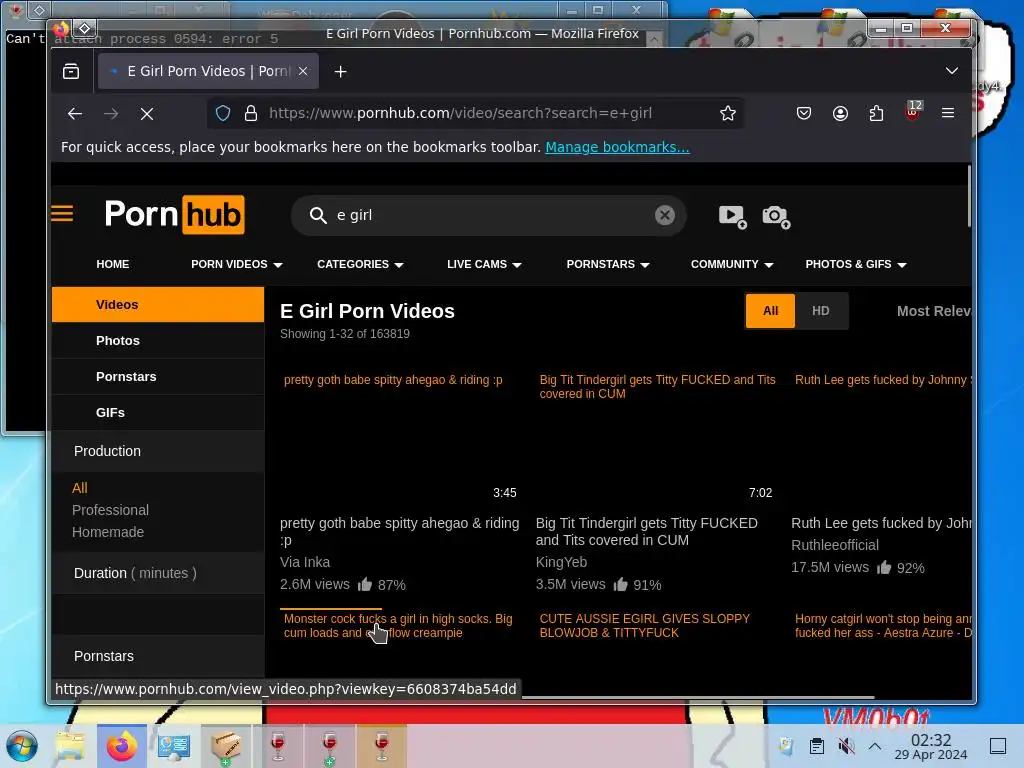This screenshot has width=1024, height=768.
Task: Expand the list all tabs chevron
Action: [952, 71]
